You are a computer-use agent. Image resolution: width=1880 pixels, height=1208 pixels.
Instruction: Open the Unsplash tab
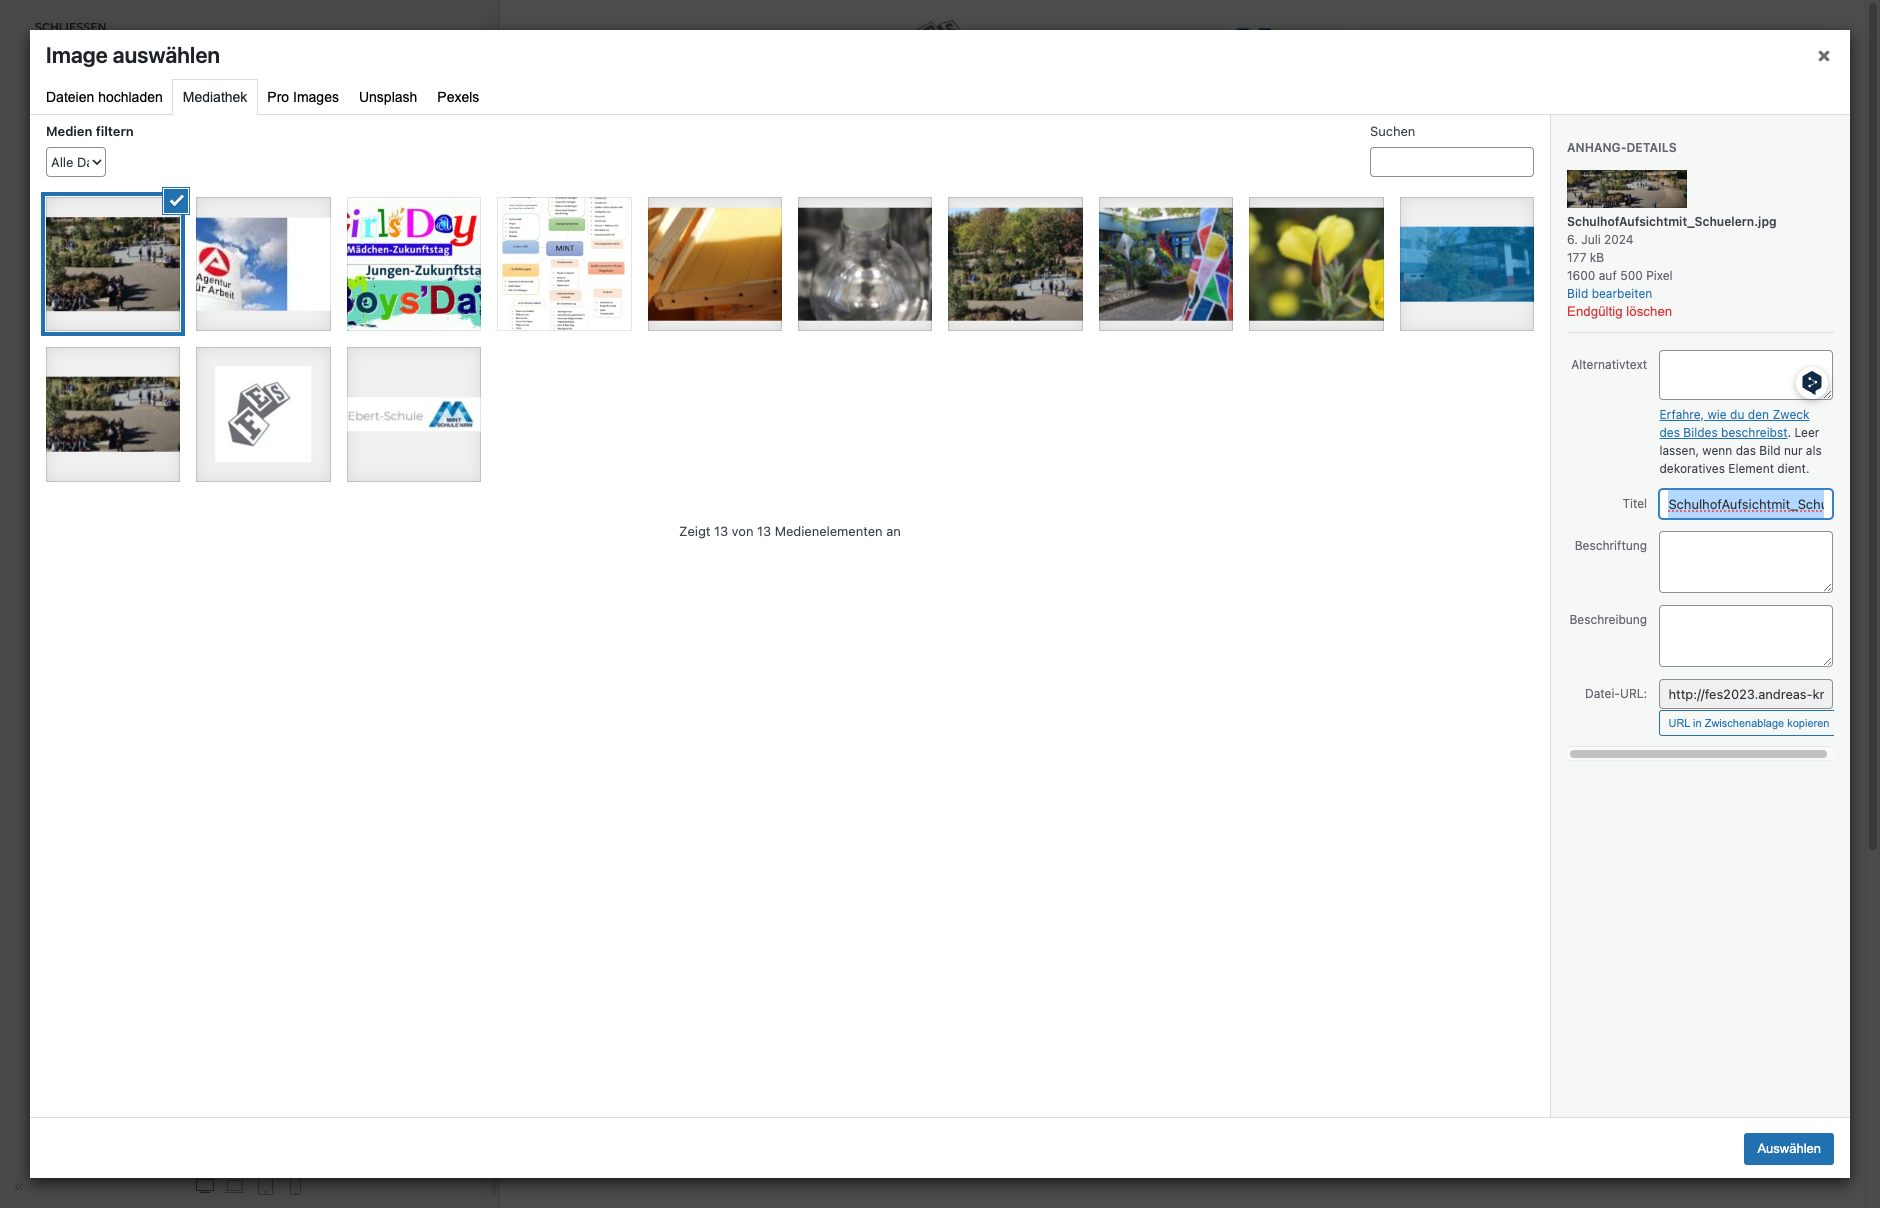point(388,97)
